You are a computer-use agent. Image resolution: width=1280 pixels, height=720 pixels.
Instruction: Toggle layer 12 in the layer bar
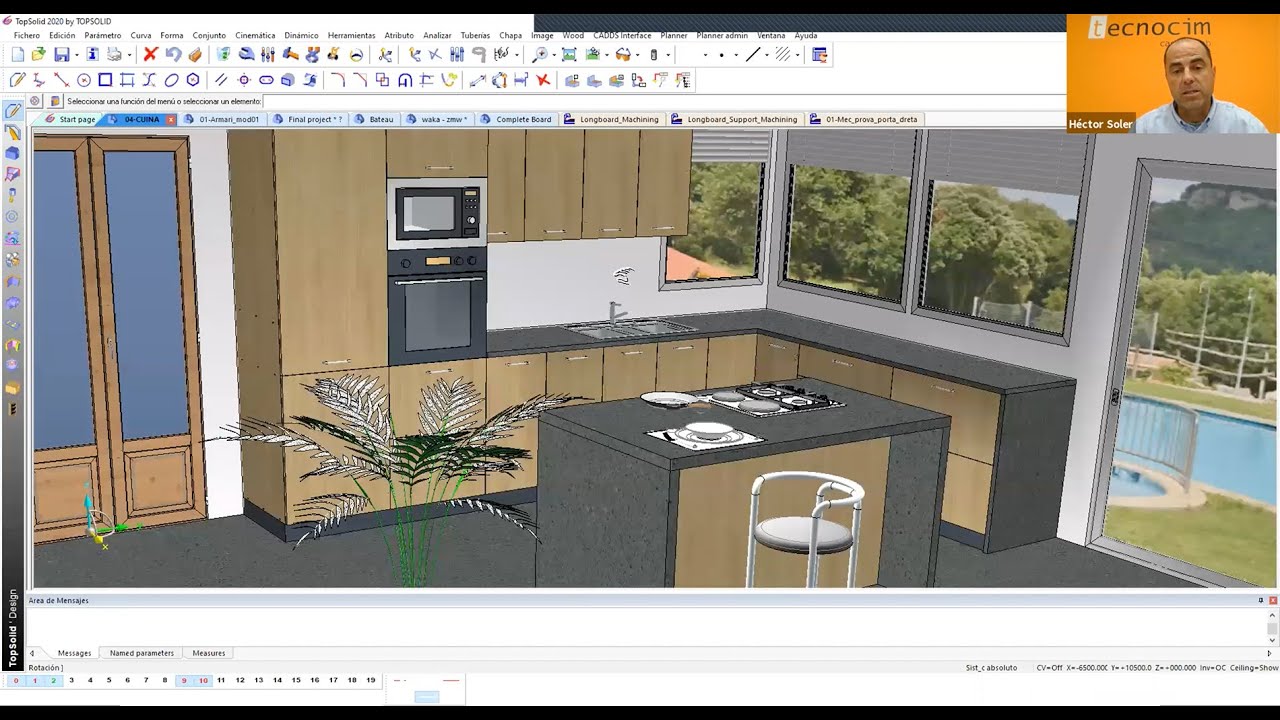240,680
